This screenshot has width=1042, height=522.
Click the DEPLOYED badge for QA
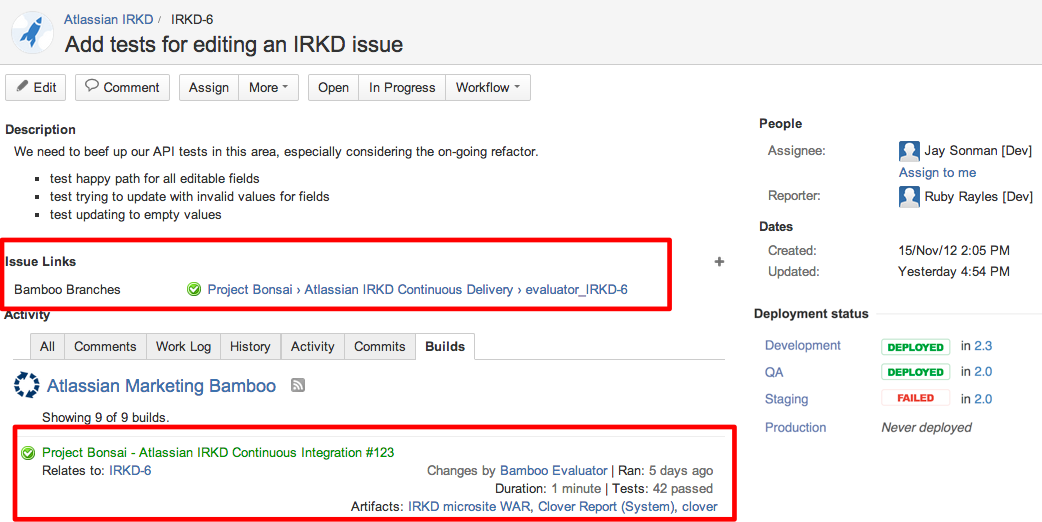coord(915,372)
